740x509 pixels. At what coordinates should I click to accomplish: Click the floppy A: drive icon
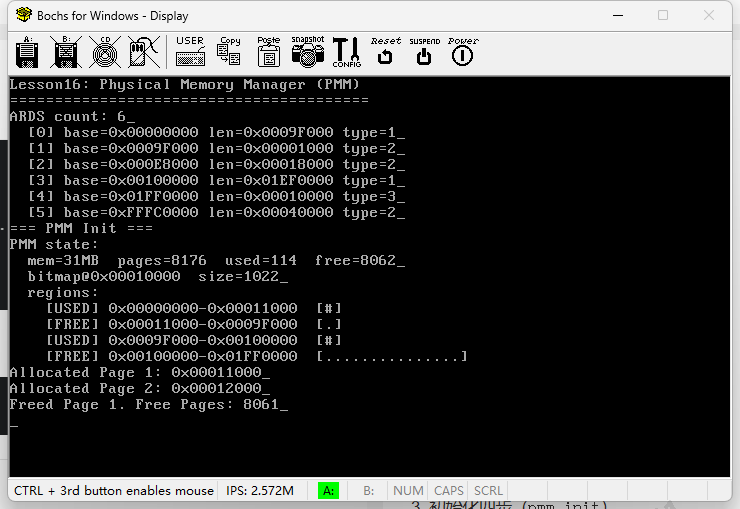point(27,52)
